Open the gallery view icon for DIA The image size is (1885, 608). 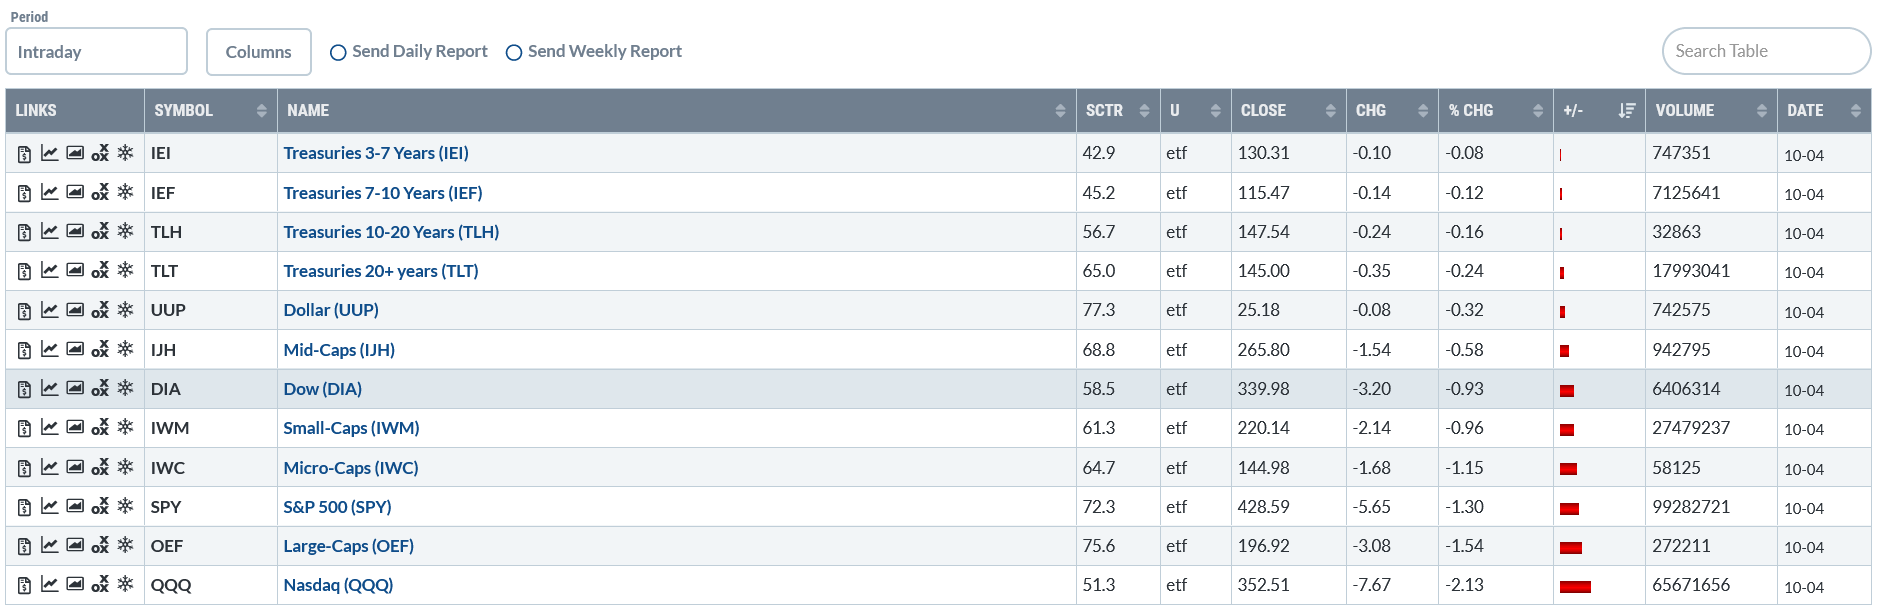click(x=75, y=389)
